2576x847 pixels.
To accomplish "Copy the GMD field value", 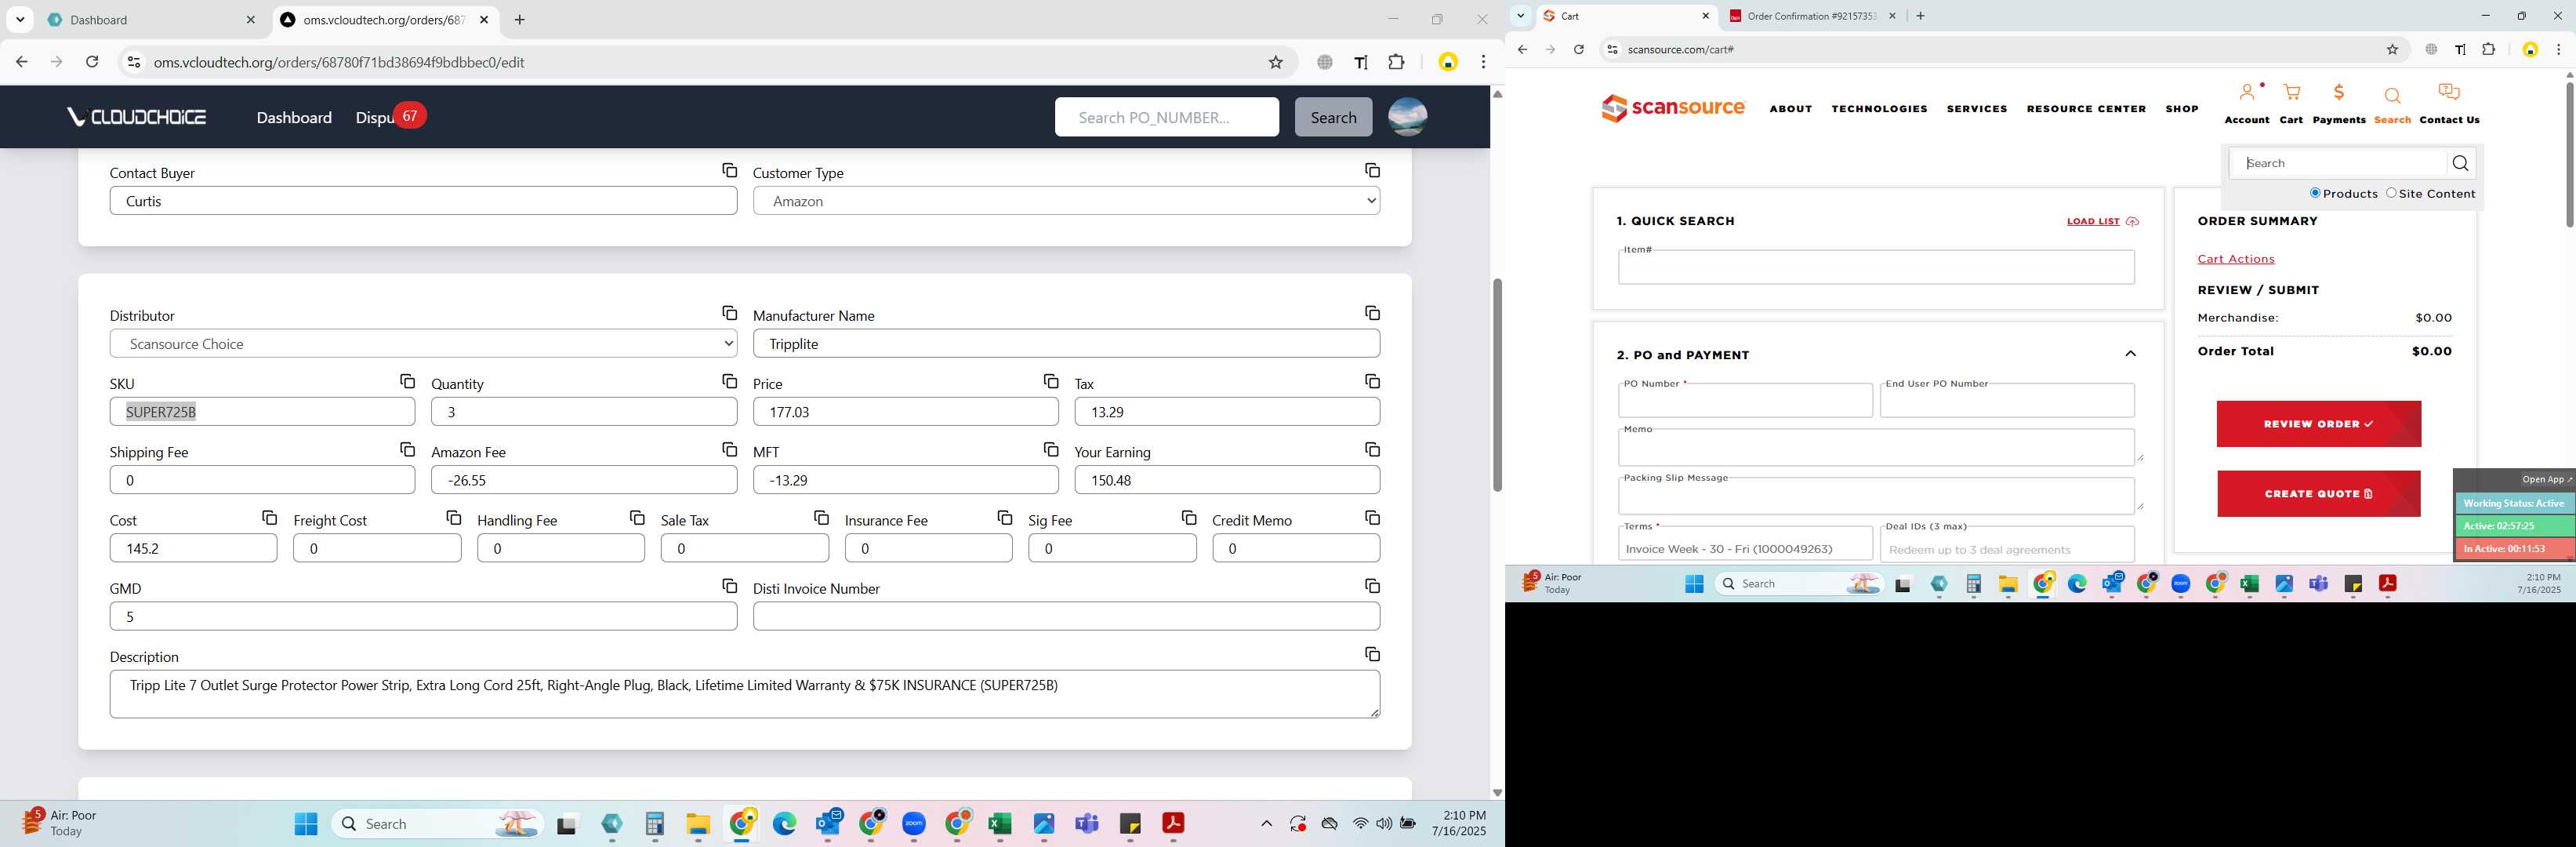I will [x=729, y=586].
